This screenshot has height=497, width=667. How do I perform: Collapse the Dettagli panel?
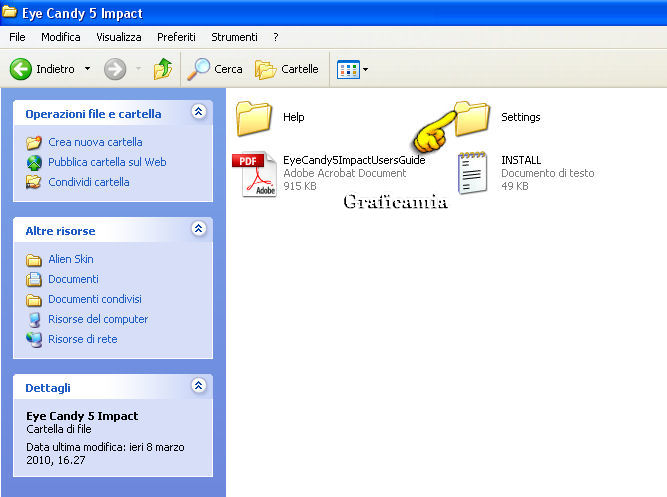199,386
